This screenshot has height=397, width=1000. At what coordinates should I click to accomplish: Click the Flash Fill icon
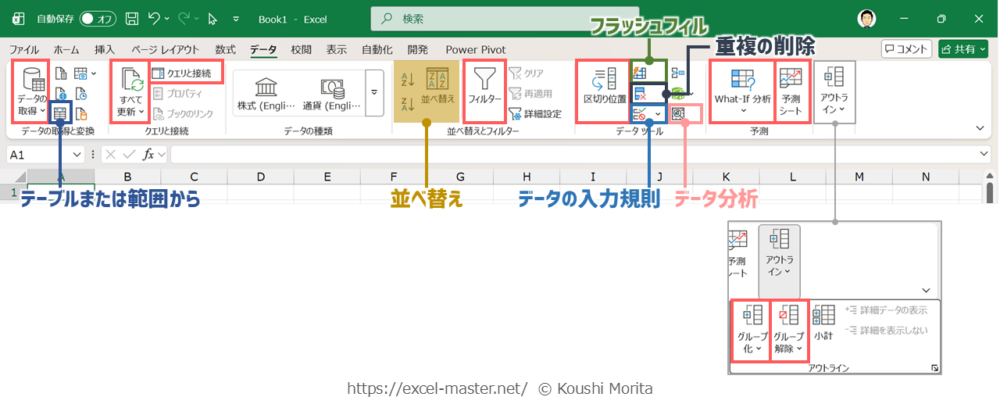click(x=640, y=72)
